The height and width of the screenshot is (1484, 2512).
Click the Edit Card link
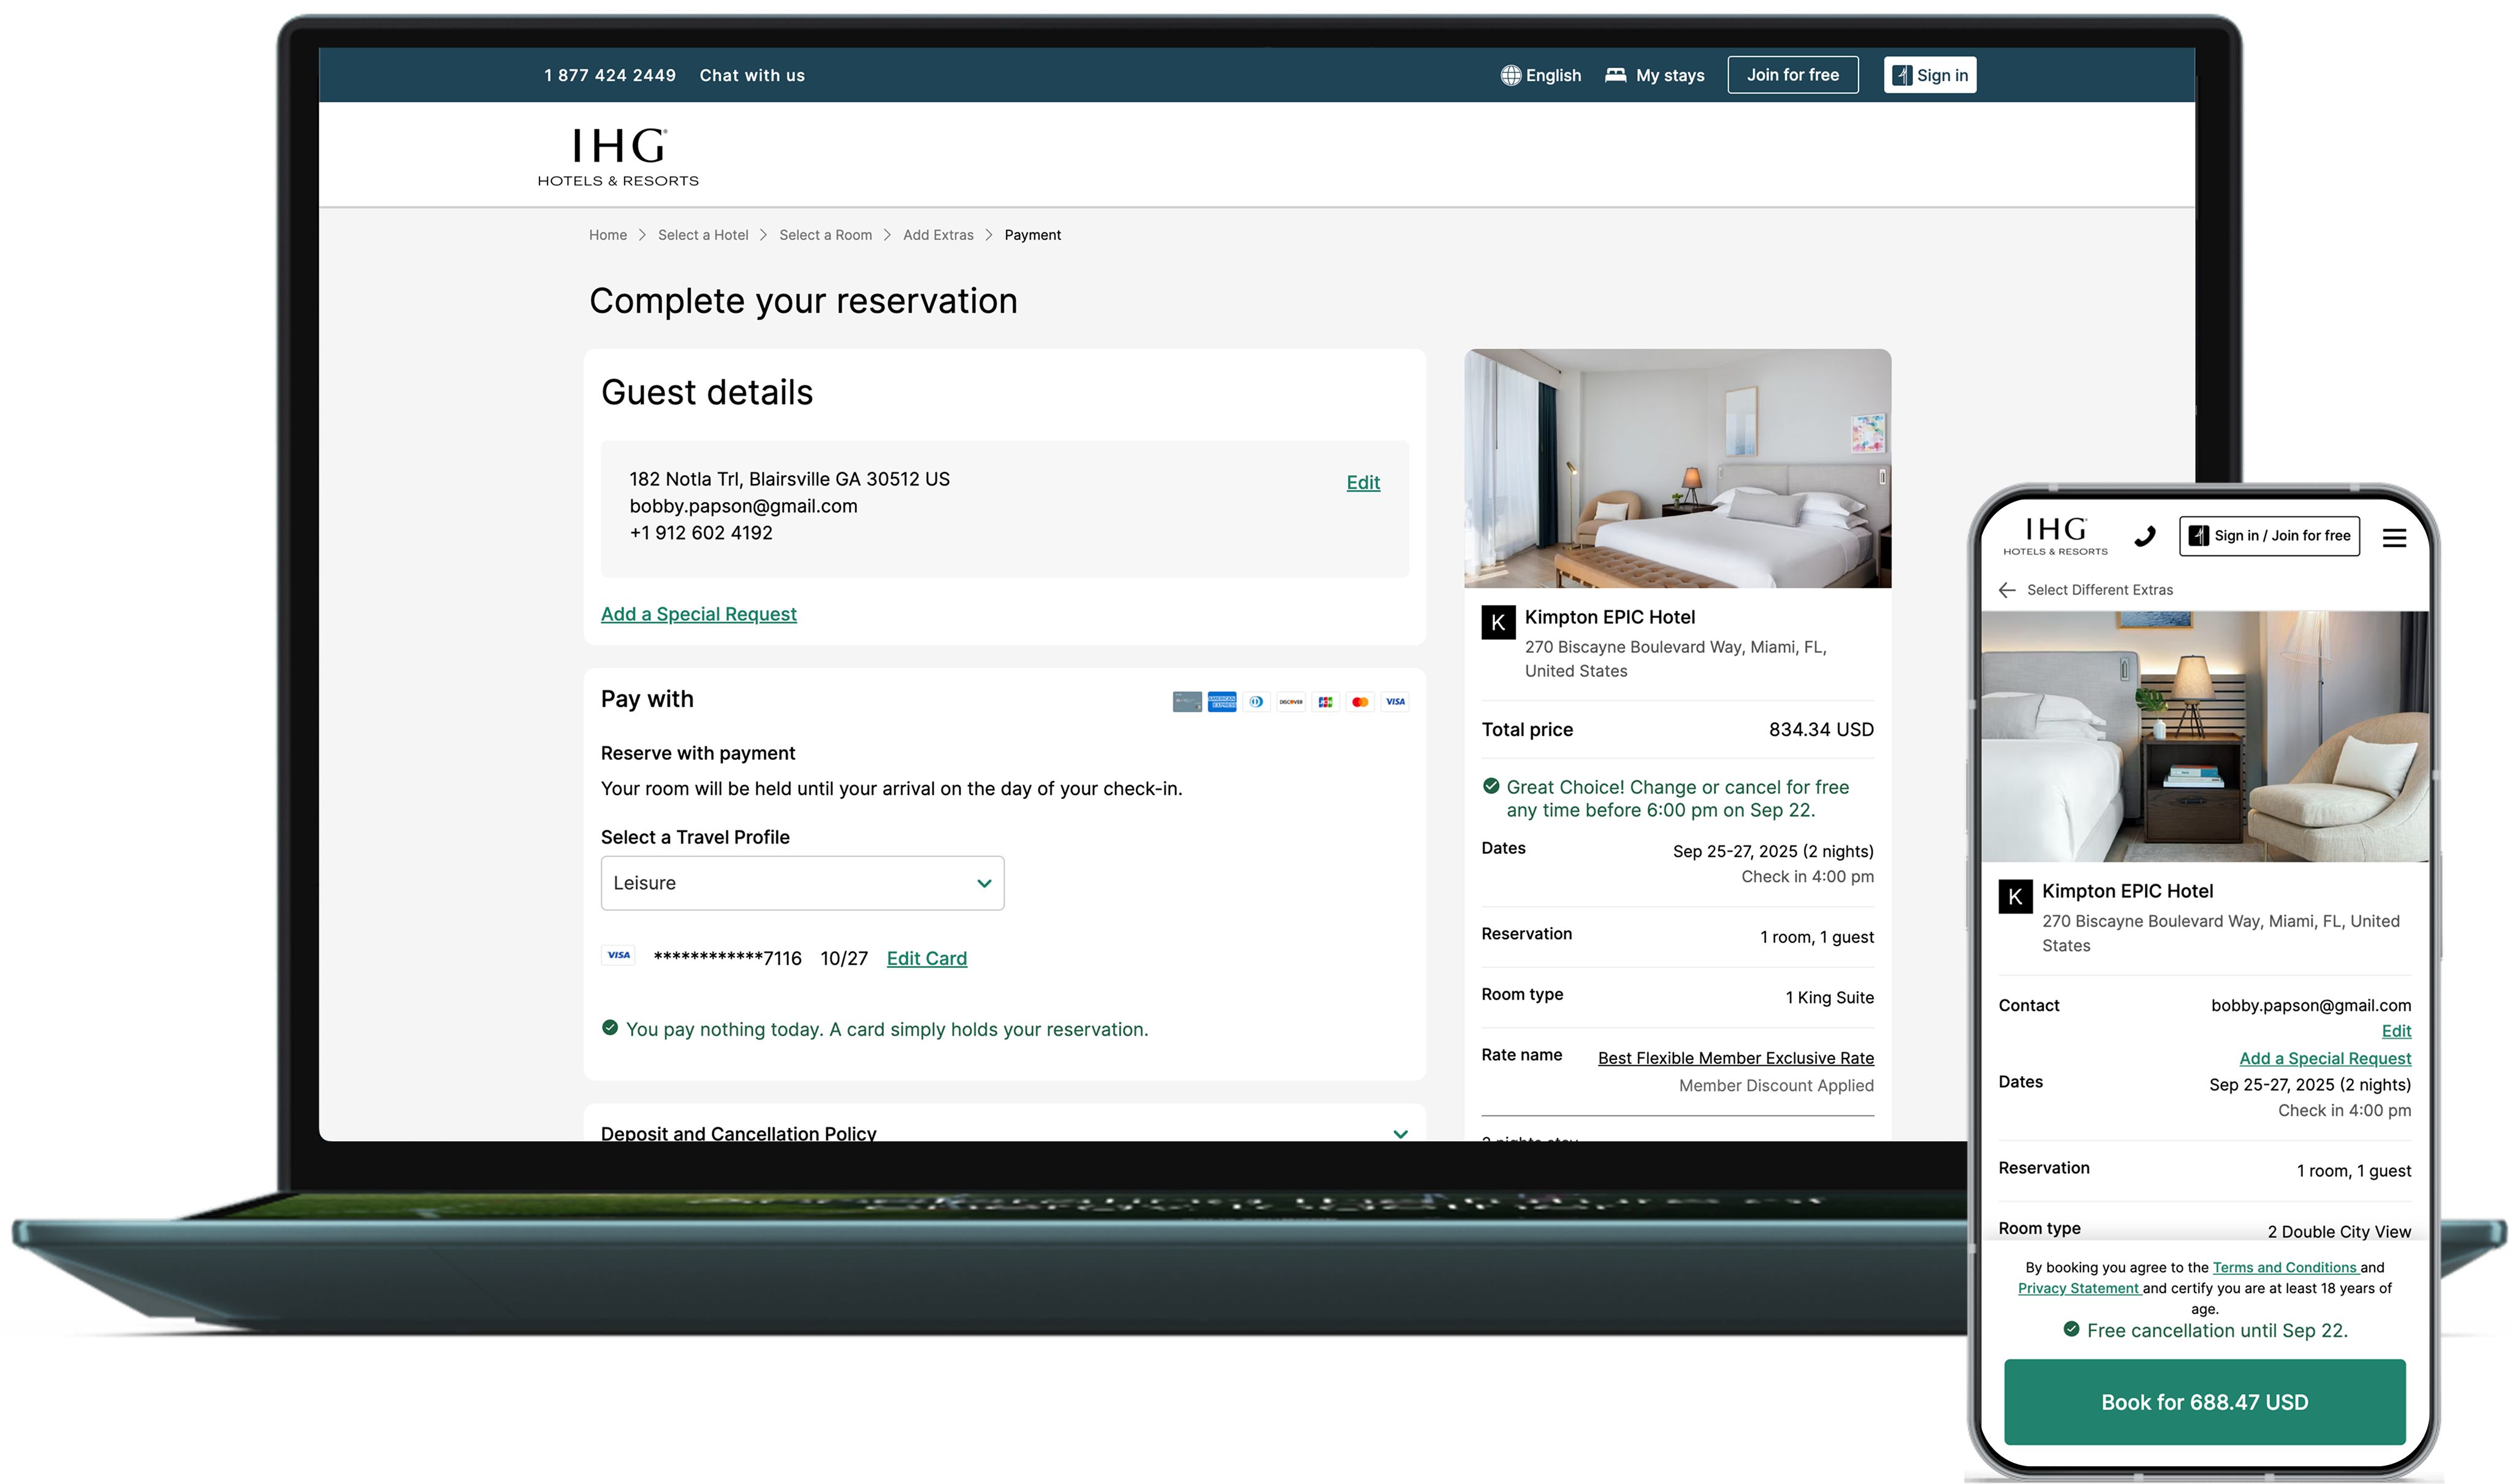926,958
